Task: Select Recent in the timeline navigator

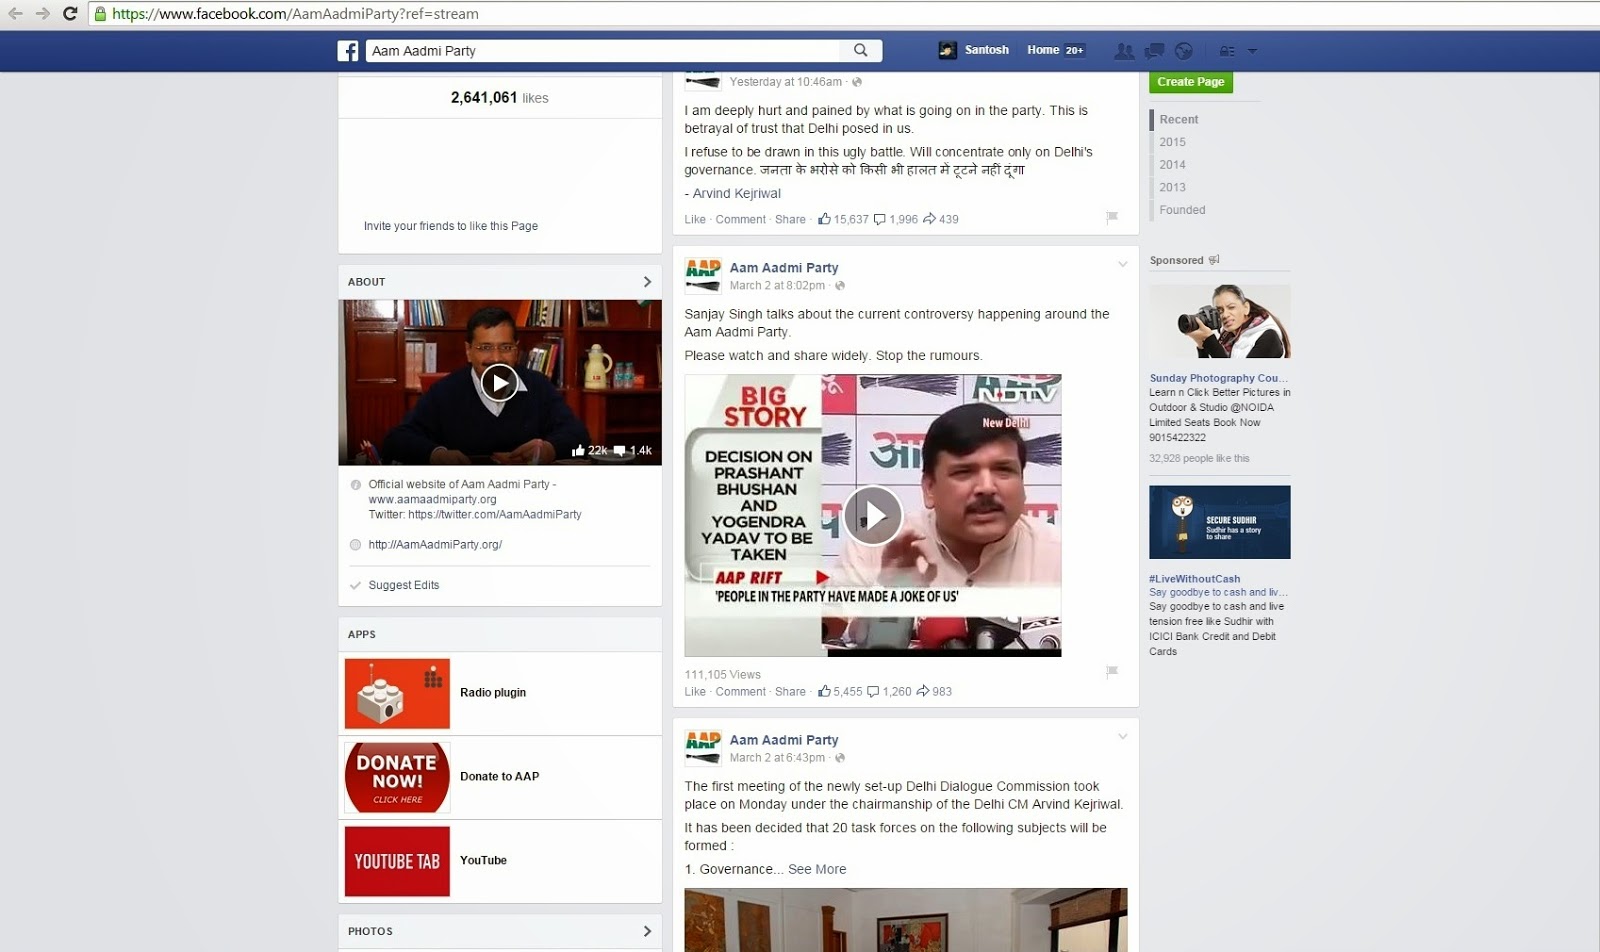Action: pyautogui.click(x=1179, y=120)
